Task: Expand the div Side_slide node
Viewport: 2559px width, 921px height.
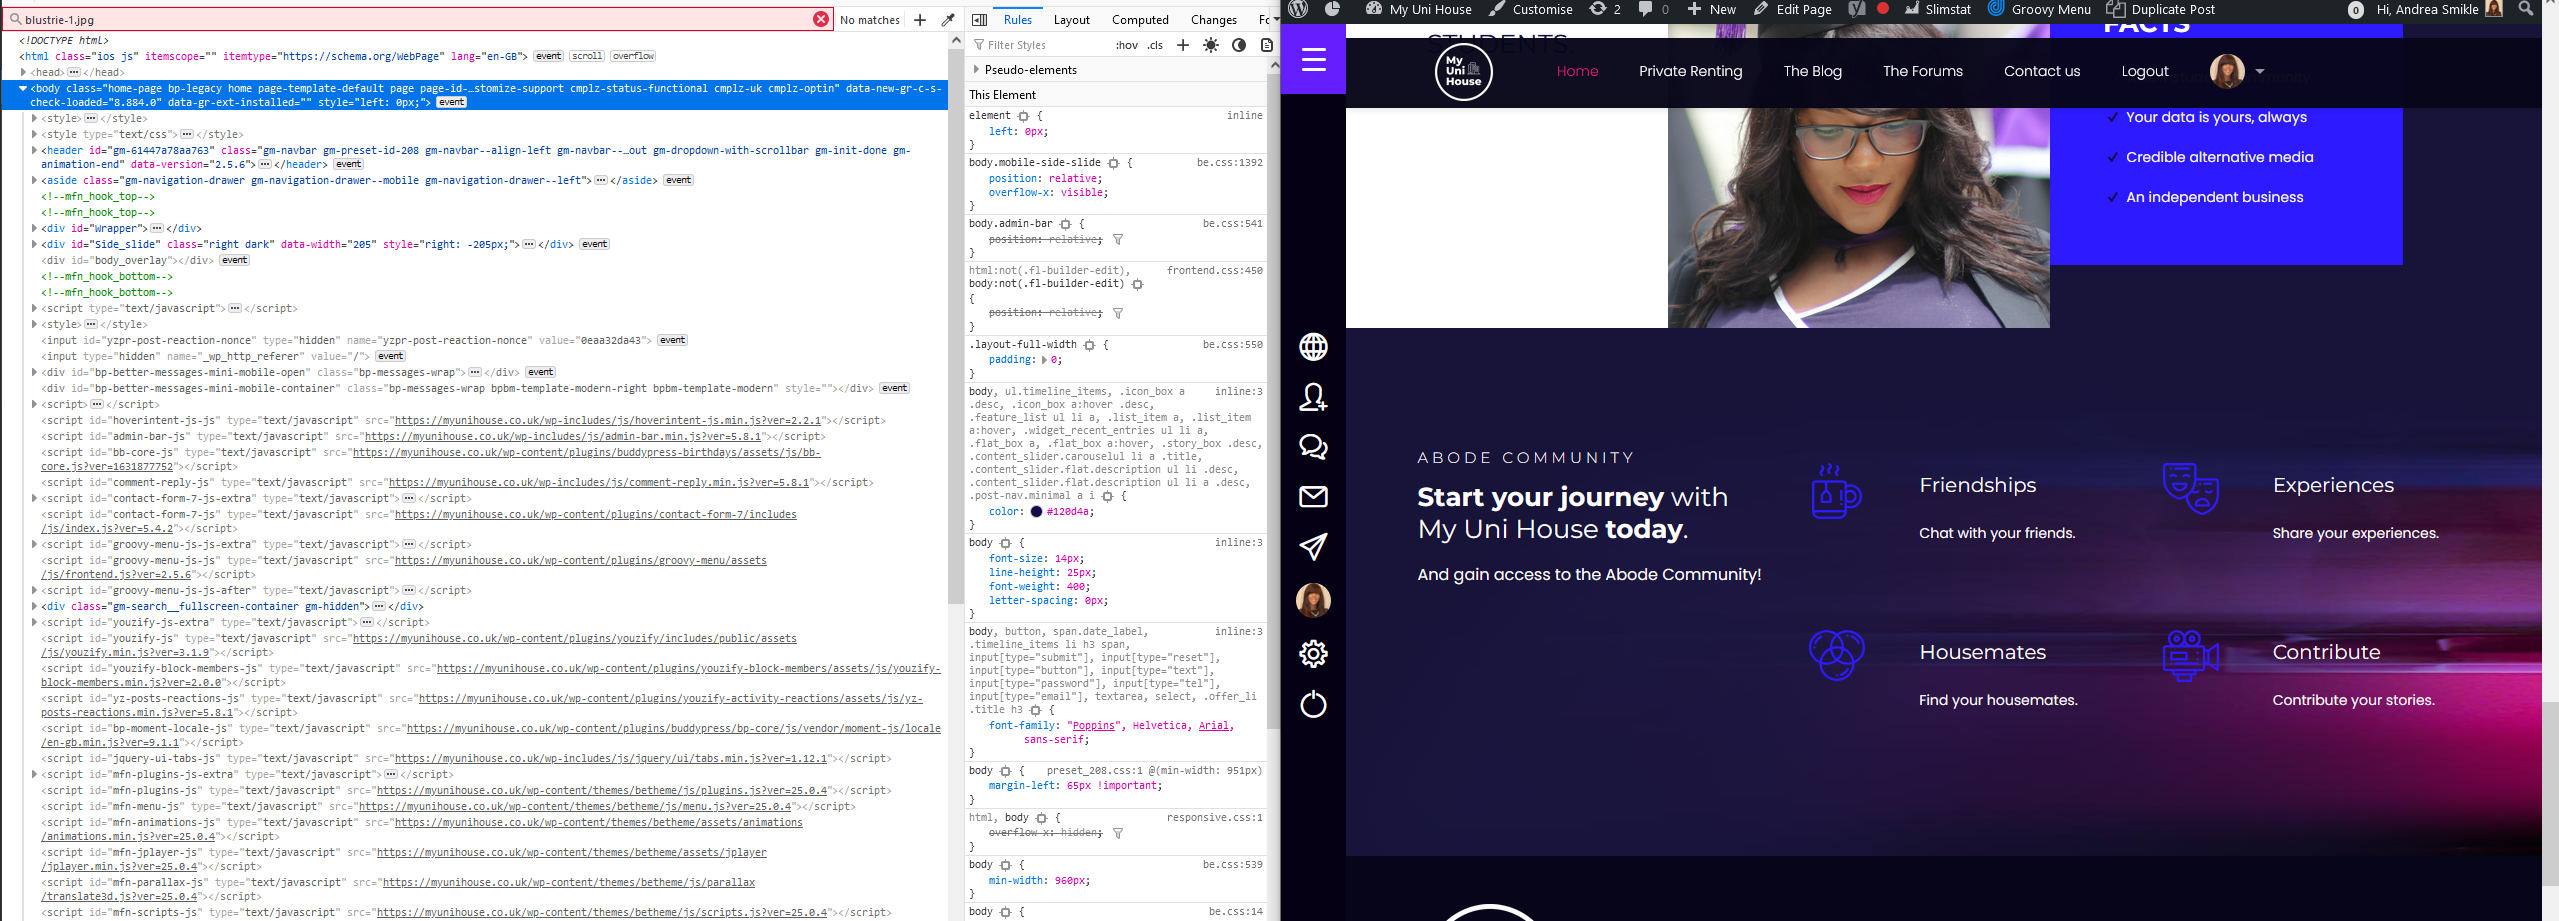Action: pos(35,244)
